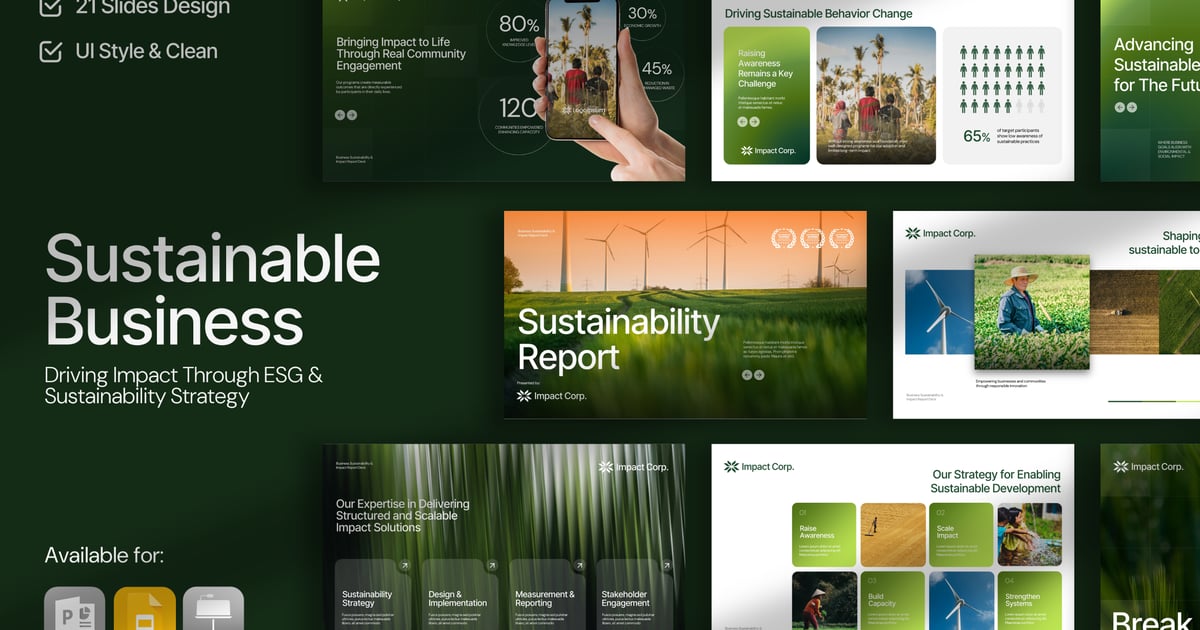This screenshot has width=1200, height=630.
Task: Click the 02 Scale Impact tile
Action: click(x=961, y=535)
